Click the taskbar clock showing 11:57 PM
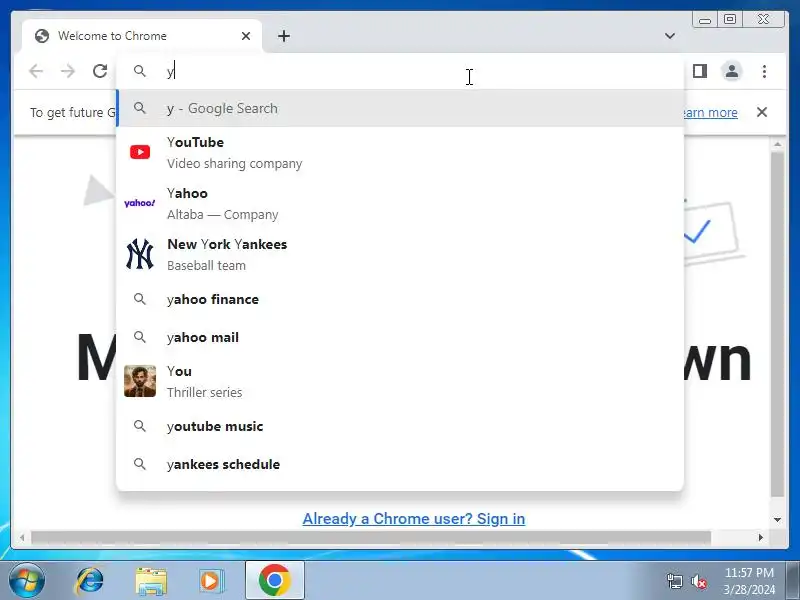Viewport: 800px width, 600px height. pos(749,581)
